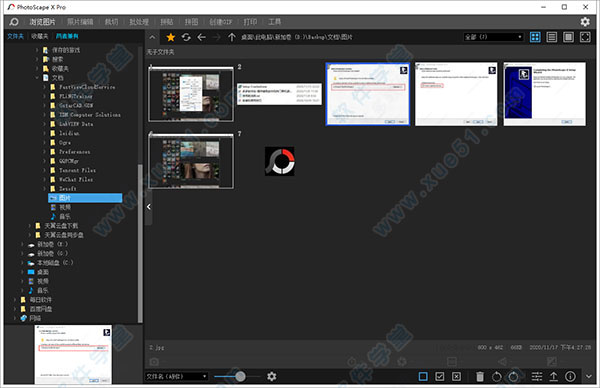Go up one folder with the up arrow

(232, 37)
